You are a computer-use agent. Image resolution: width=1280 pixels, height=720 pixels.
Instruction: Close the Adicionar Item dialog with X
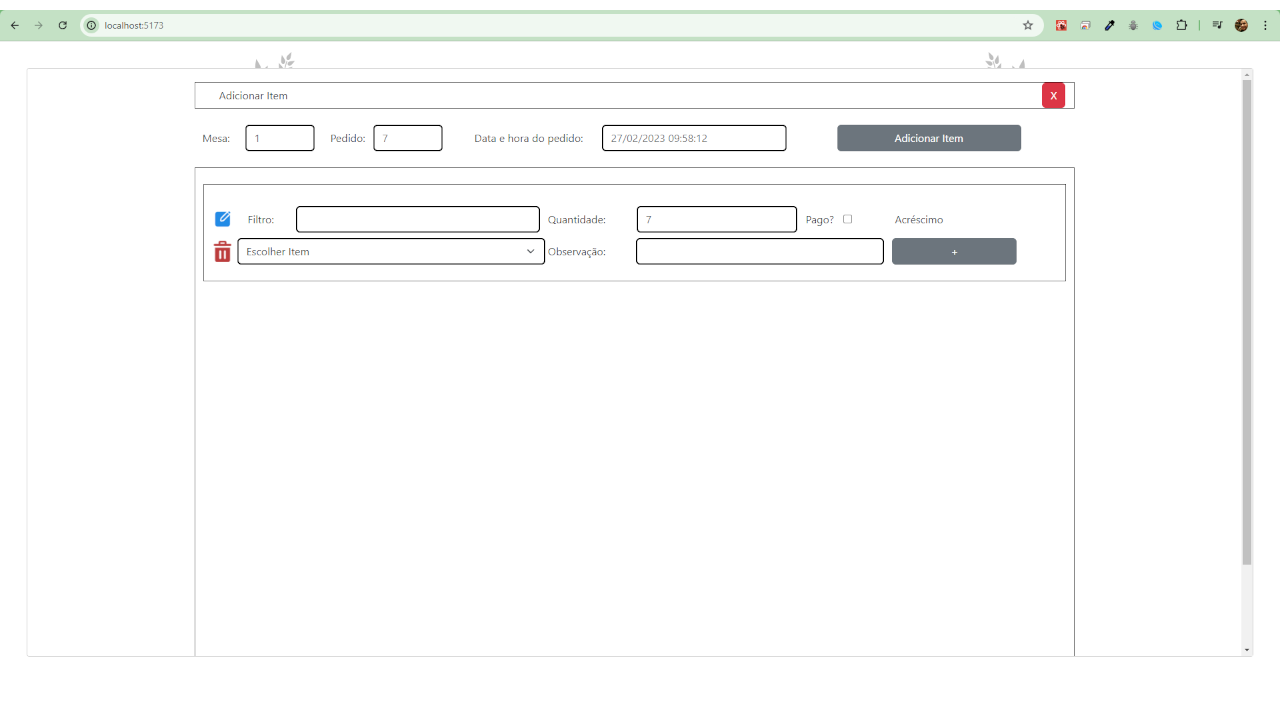pyautogui.click(x=1053, y=95)
